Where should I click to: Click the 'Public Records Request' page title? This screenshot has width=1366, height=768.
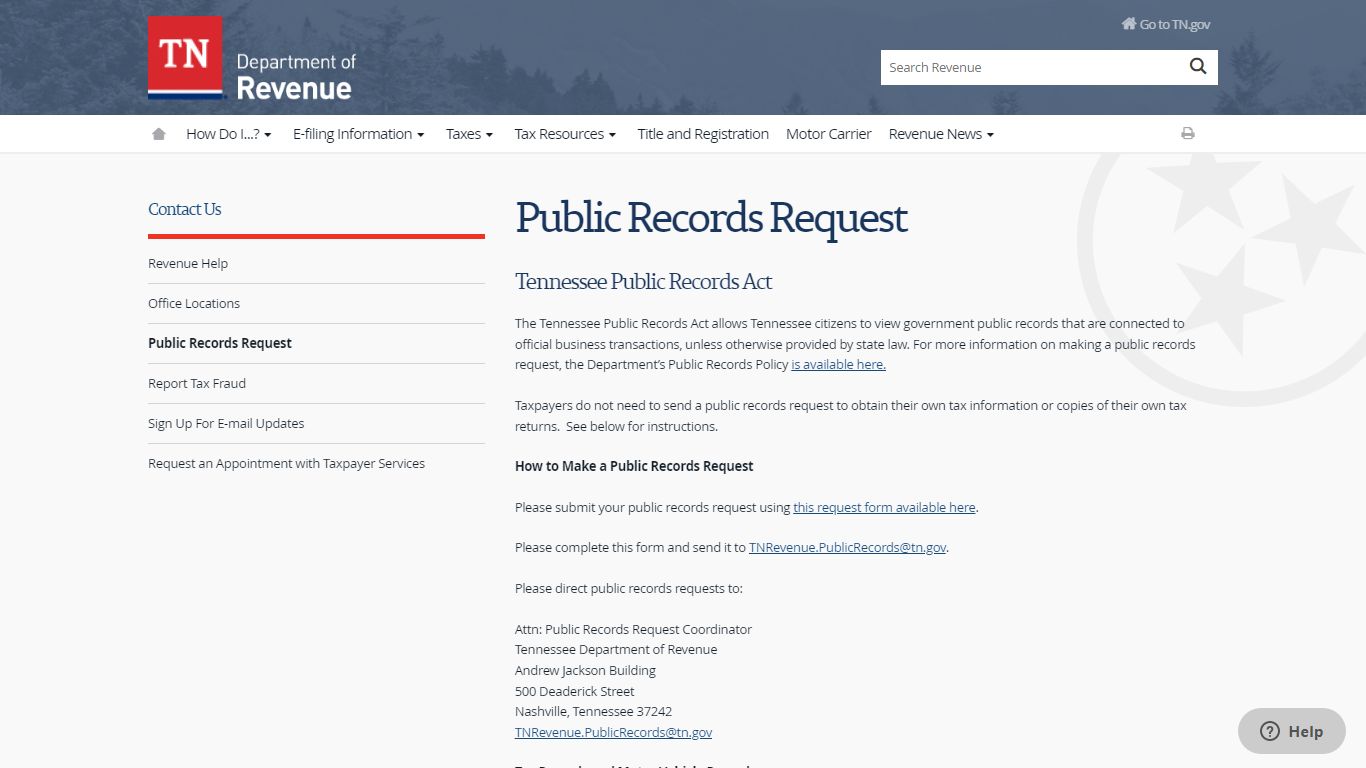coord(711,219)
